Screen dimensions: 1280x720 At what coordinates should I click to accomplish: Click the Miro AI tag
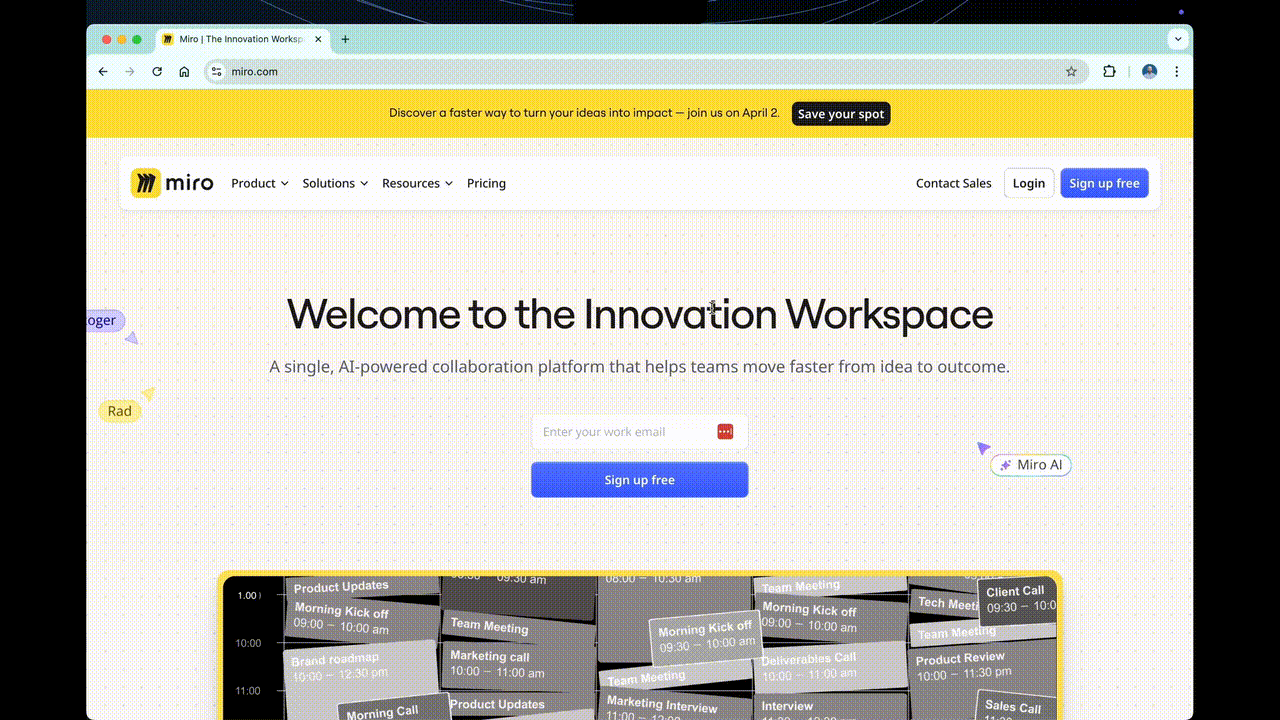[1031, 465]
